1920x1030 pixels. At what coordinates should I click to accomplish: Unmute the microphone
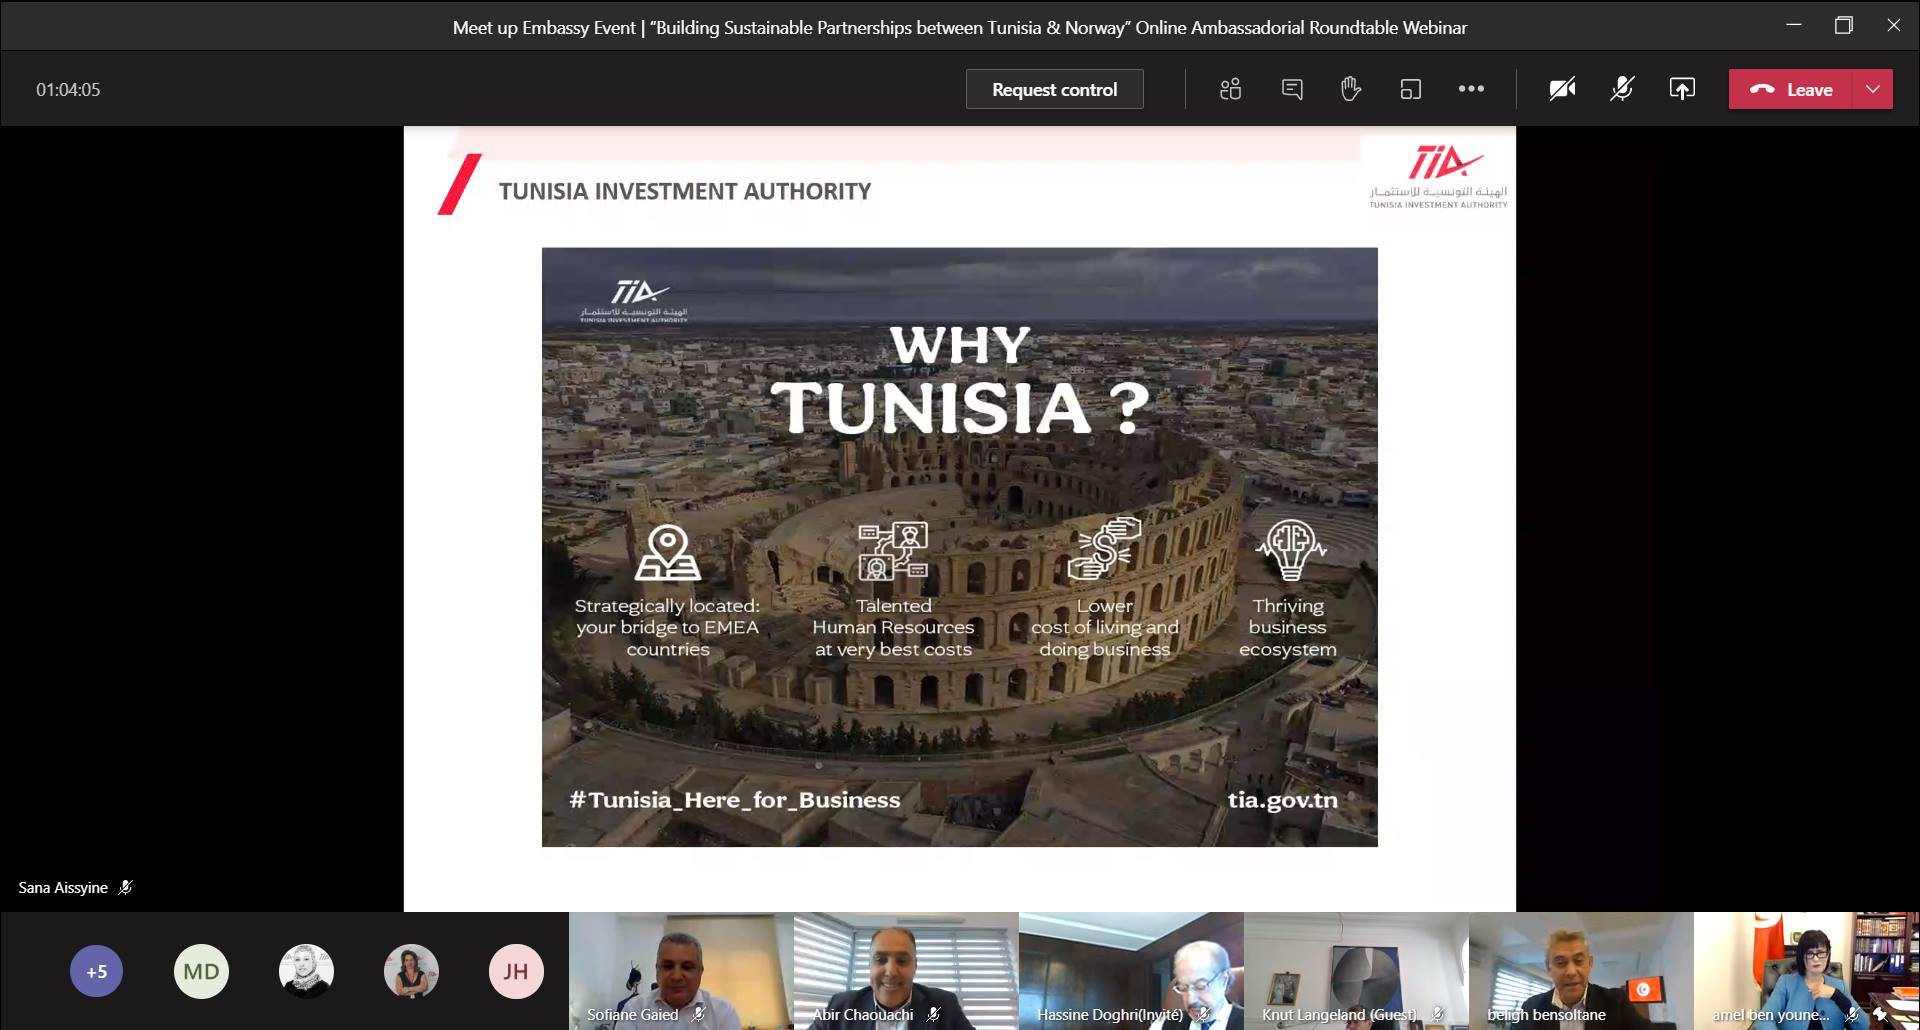coord(1622,89)
